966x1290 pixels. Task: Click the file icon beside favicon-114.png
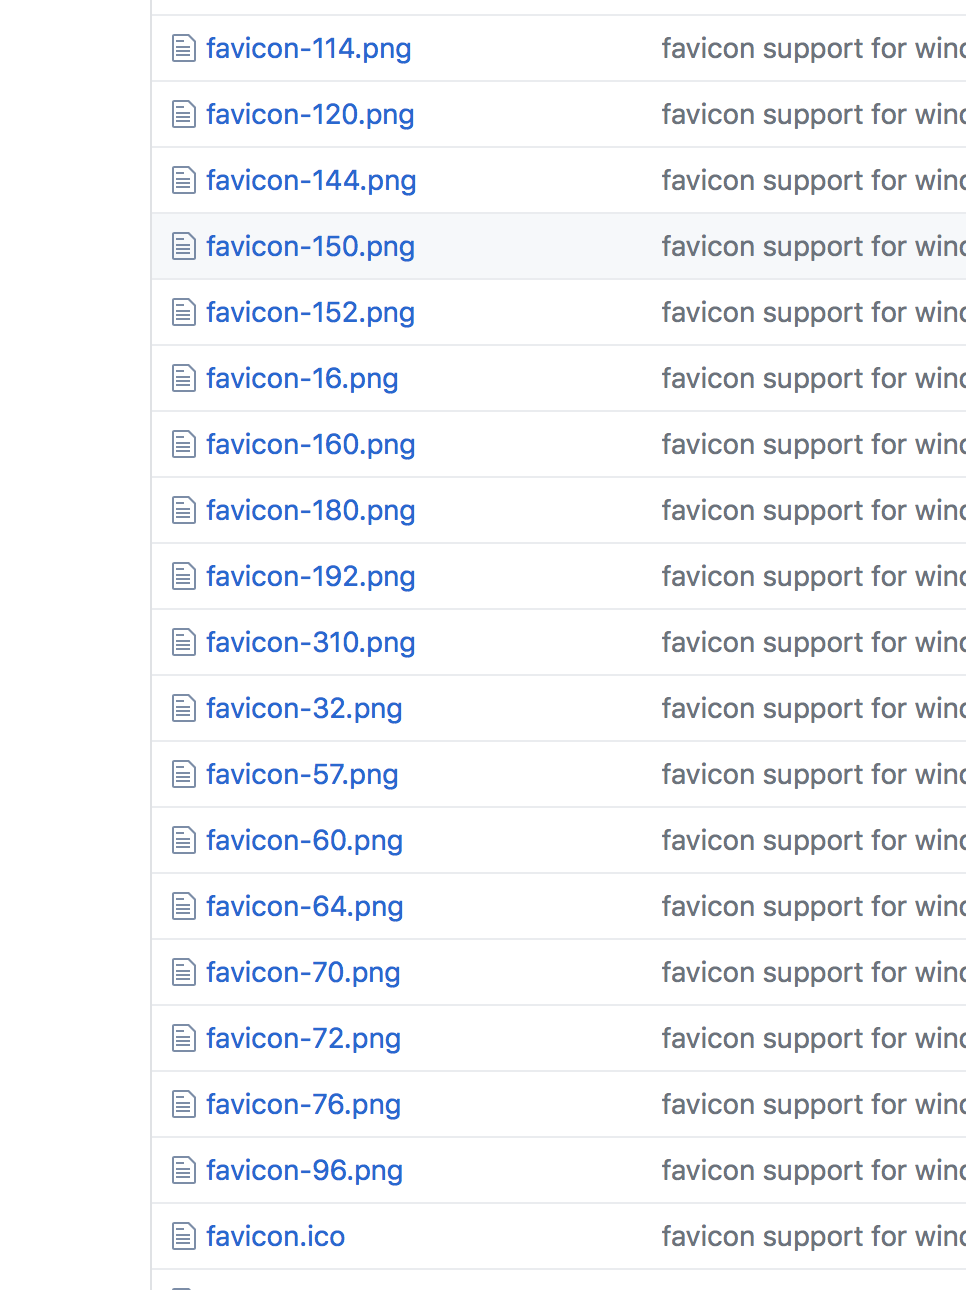[x=184, y=48]
